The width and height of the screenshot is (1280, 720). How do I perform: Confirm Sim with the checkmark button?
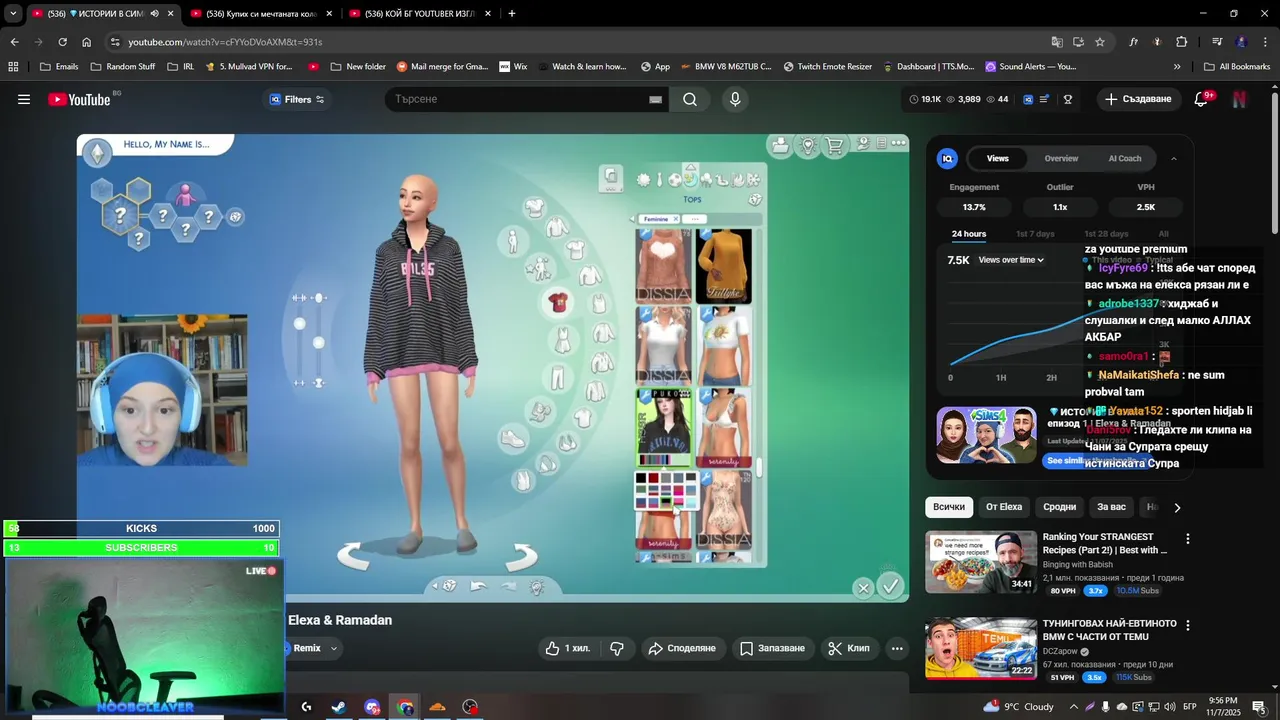pos(890,586)
